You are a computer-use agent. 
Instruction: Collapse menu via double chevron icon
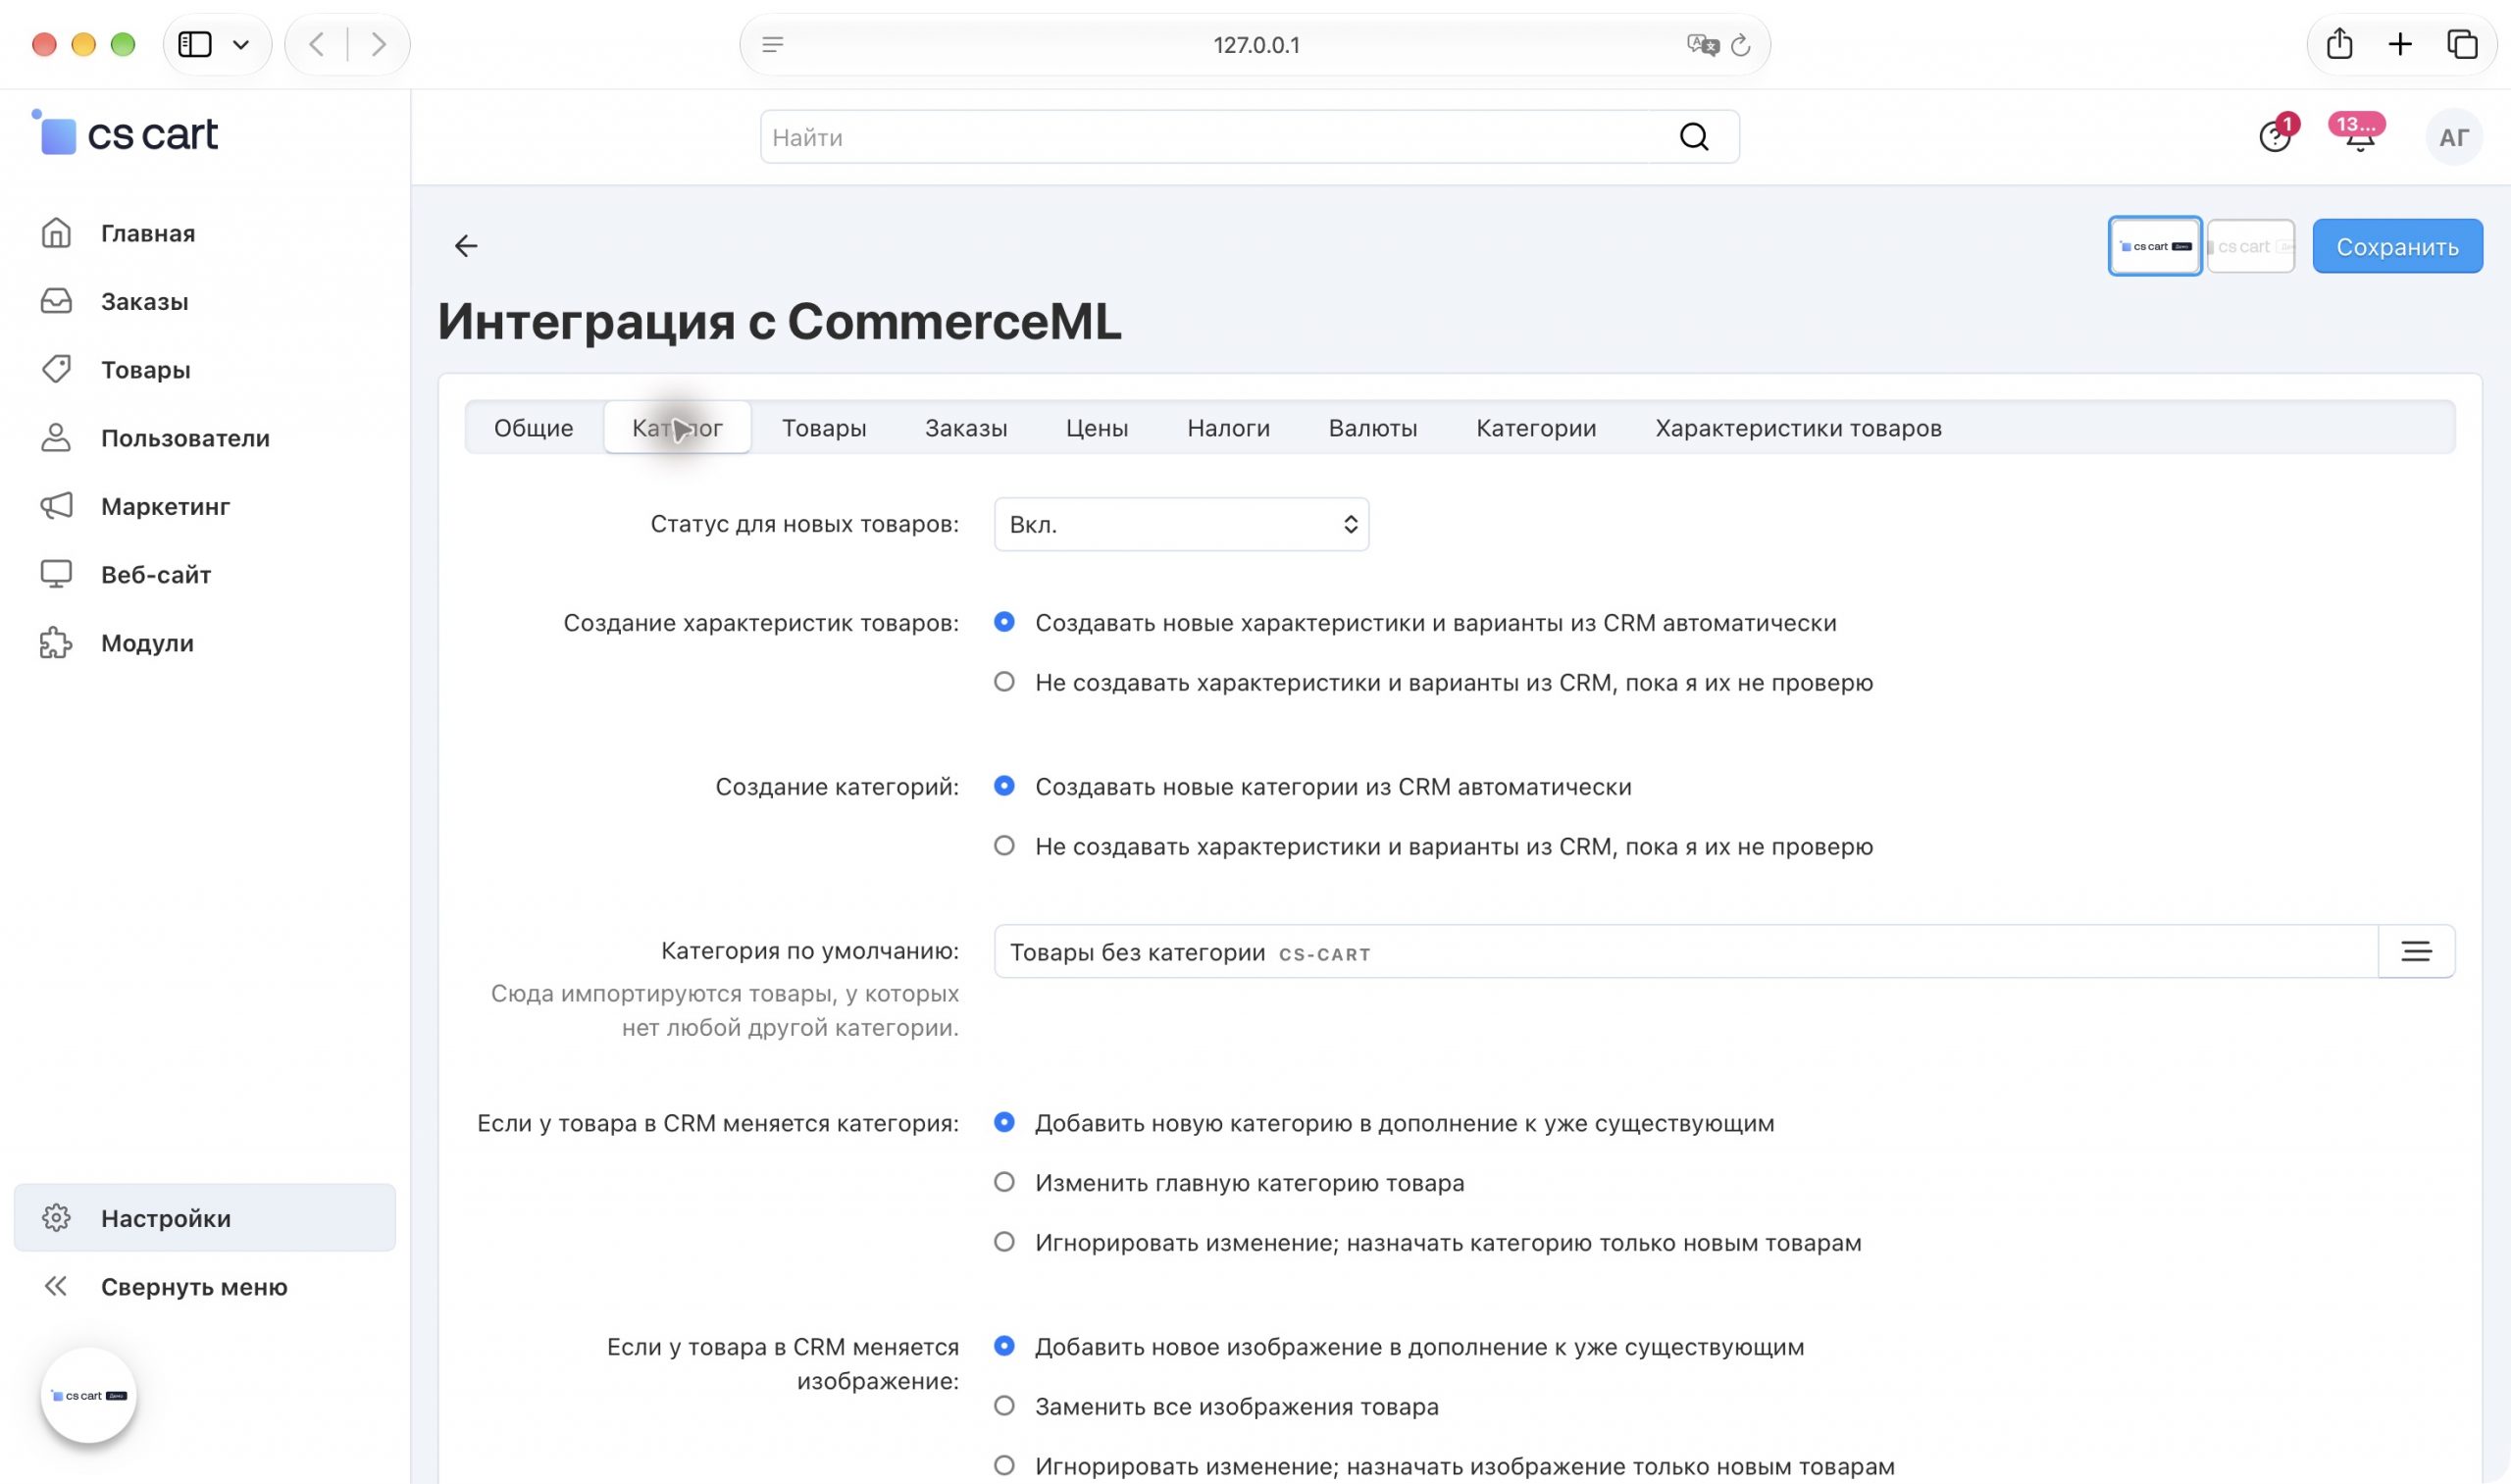[x=56, y=1286]
